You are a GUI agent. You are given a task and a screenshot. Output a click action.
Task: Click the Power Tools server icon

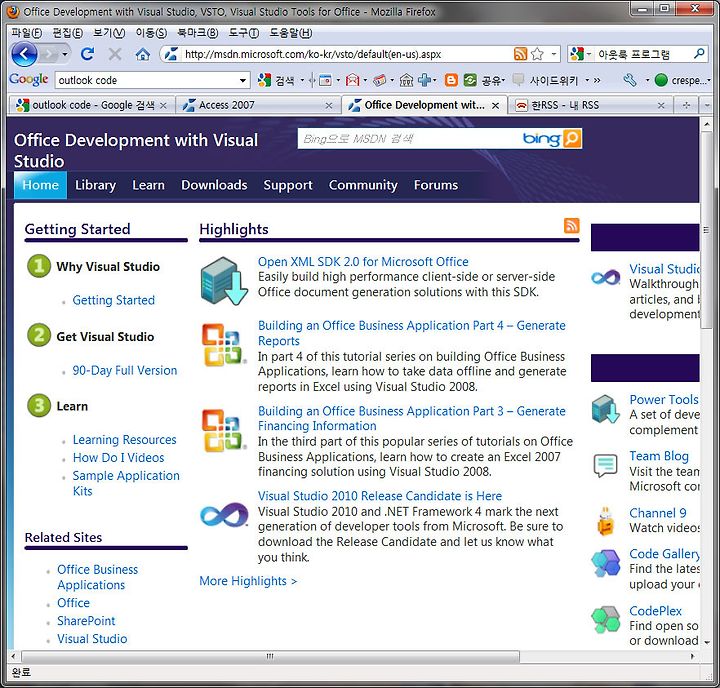606,409
